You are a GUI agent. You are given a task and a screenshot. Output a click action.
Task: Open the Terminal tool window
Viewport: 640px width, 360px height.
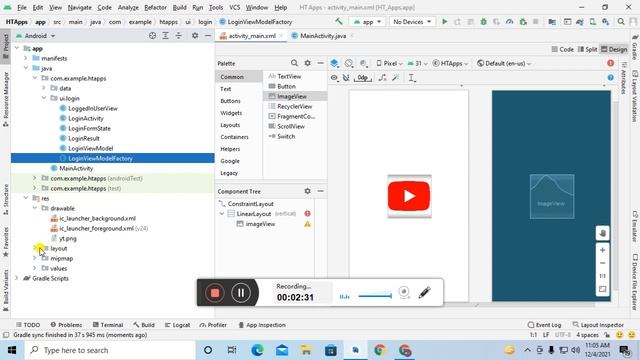click(108, 325)
